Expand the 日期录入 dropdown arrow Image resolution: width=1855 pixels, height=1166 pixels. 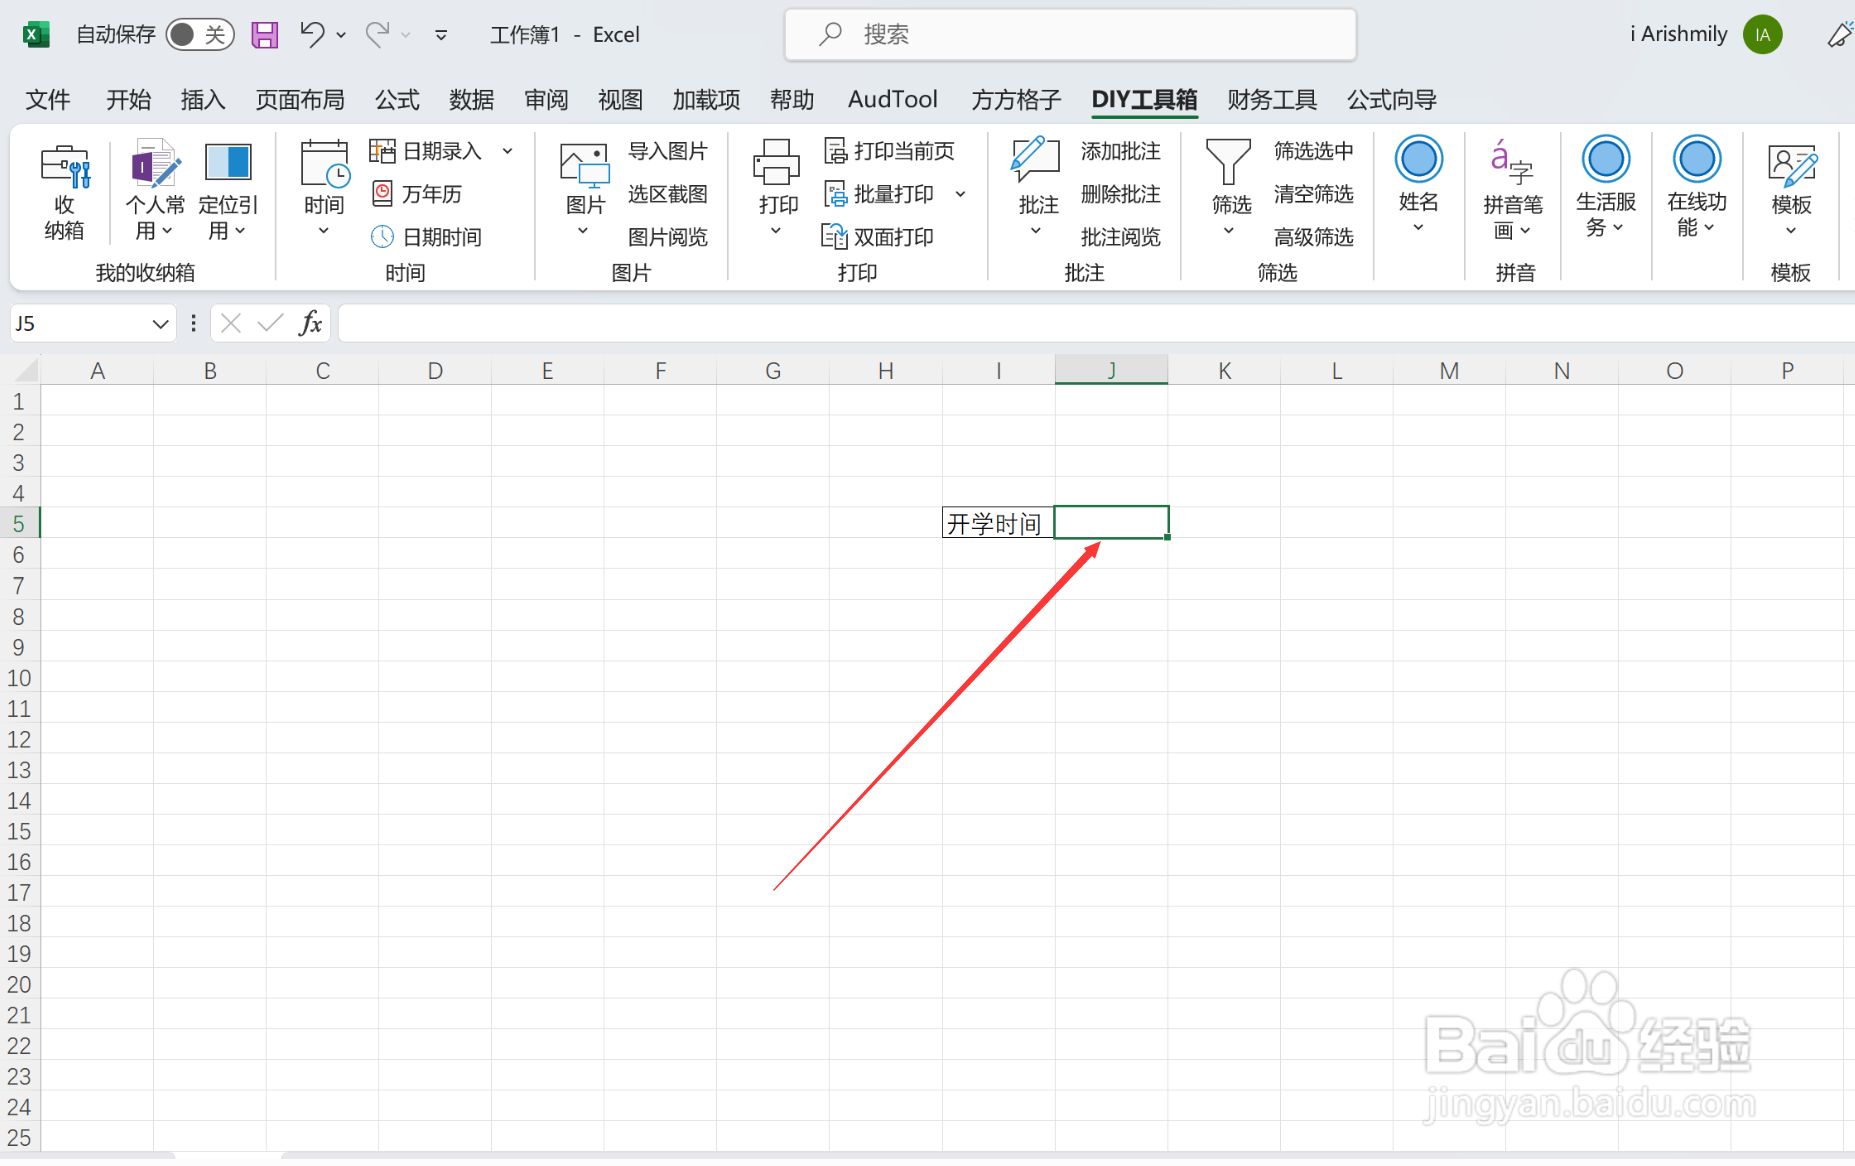508,151
